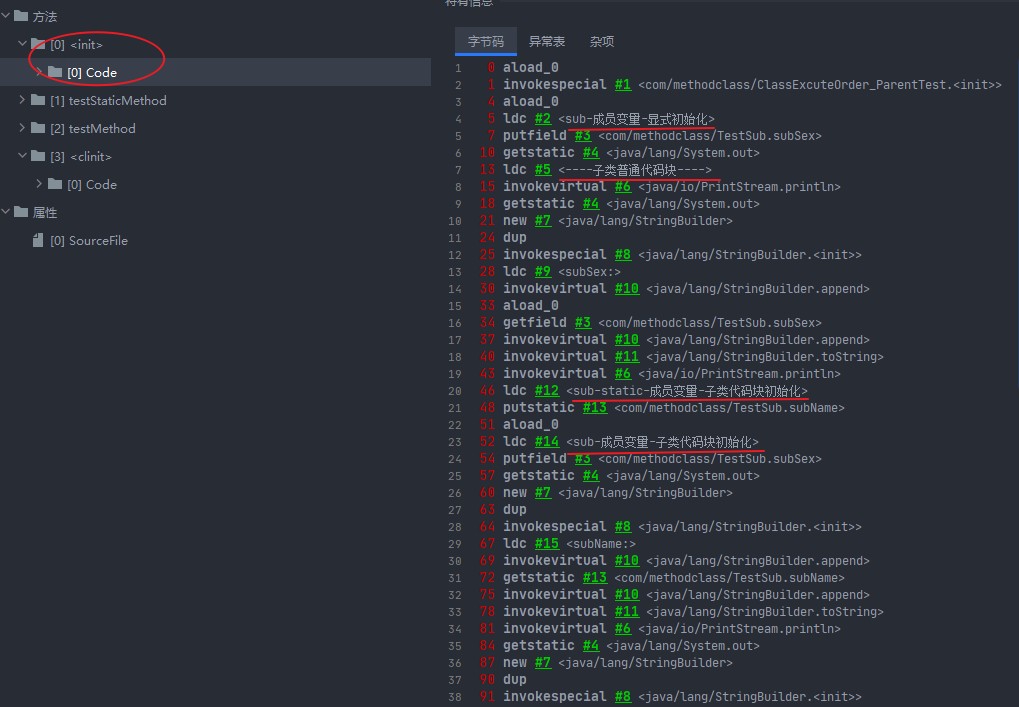Expand the [2] testMethod node
The width and height of the screenshot is (1019, 707).
coord(22,127)
